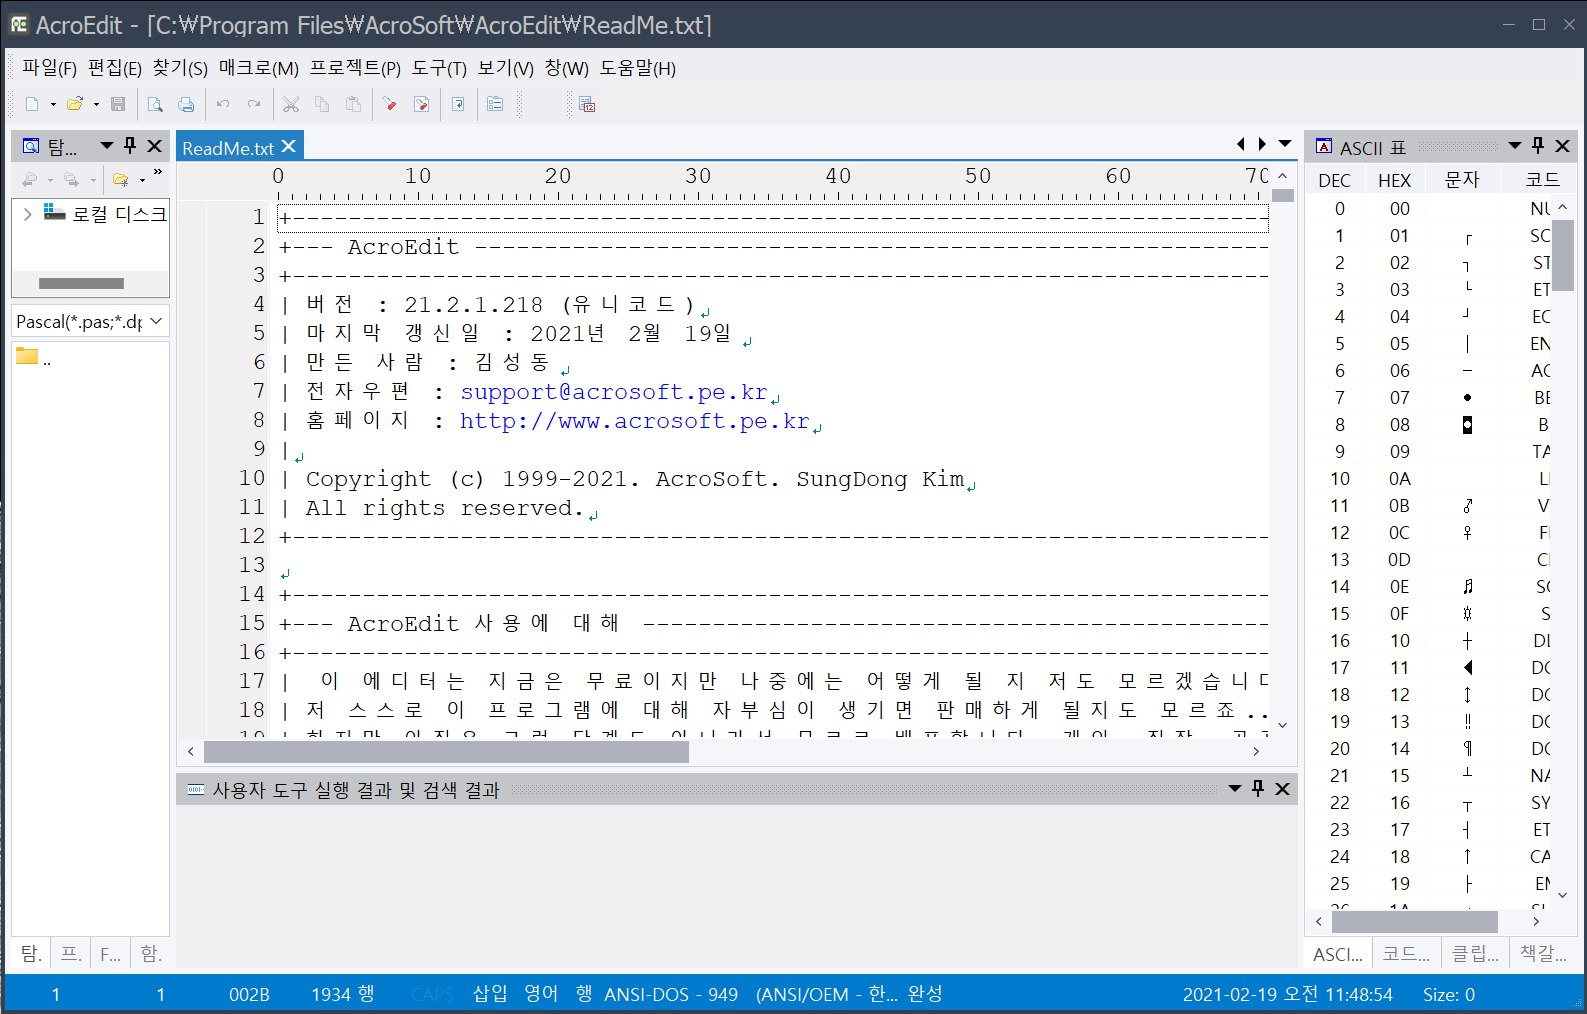Create a new file with the New icon
Image resolution: width=1587 pixels, height=1014 pixels.
32,104
